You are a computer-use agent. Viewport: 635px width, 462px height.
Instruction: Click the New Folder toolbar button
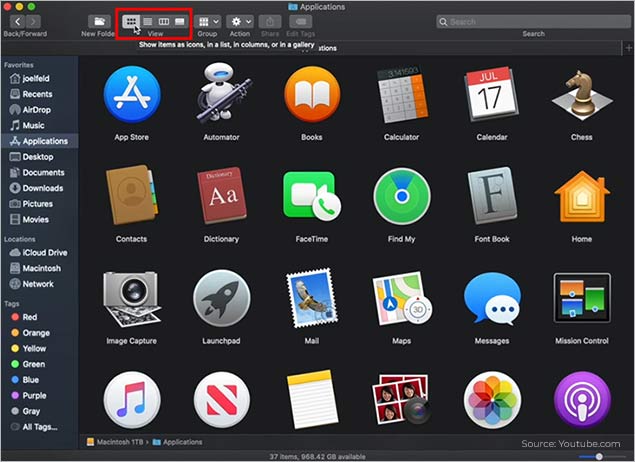click(99, 21)
